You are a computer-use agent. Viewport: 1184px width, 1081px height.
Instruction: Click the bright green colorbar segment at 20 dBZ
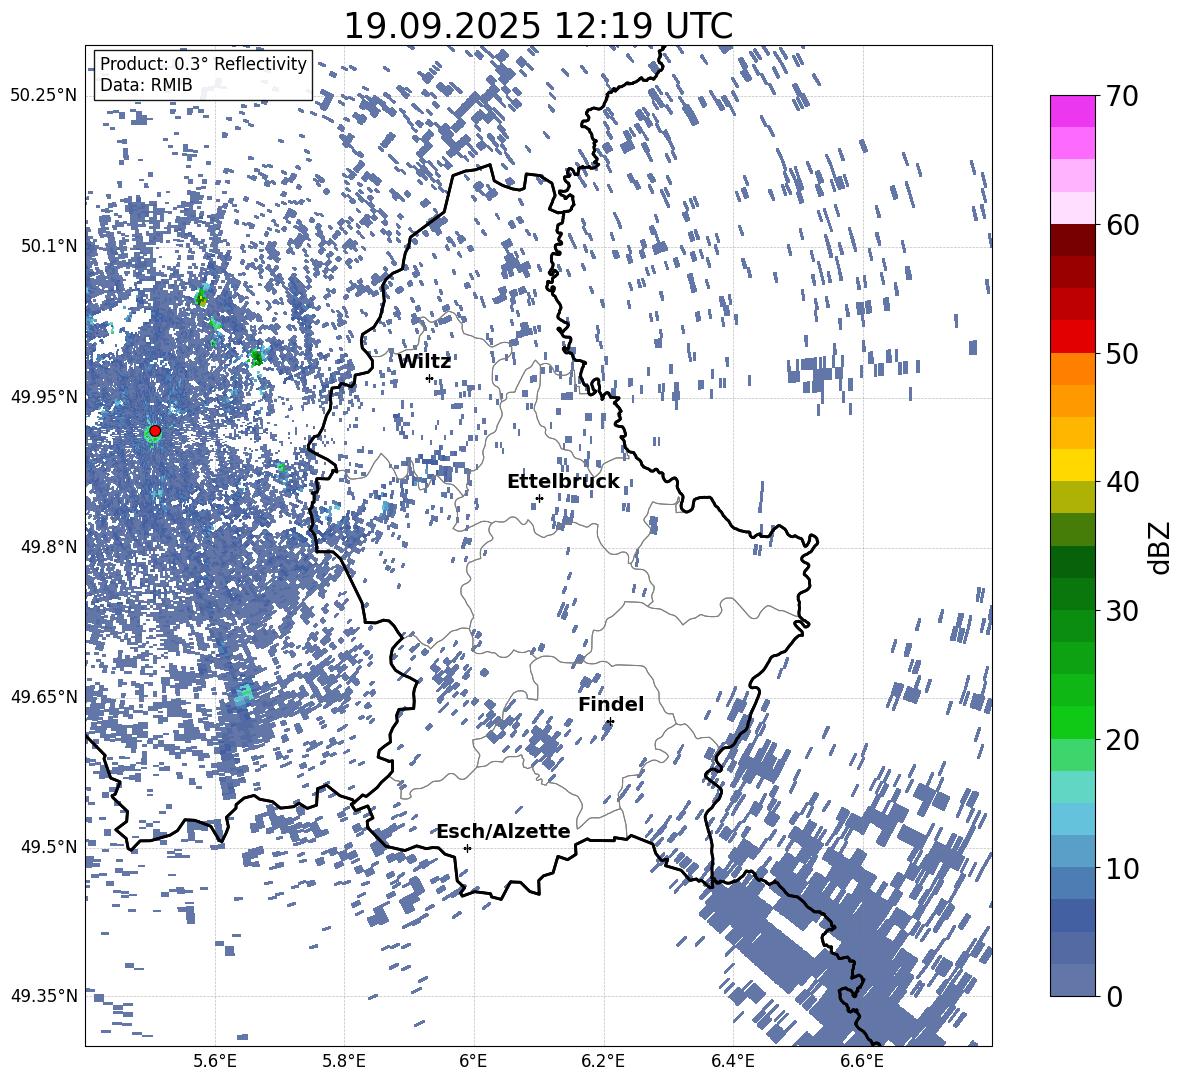tap(1072, 723)
